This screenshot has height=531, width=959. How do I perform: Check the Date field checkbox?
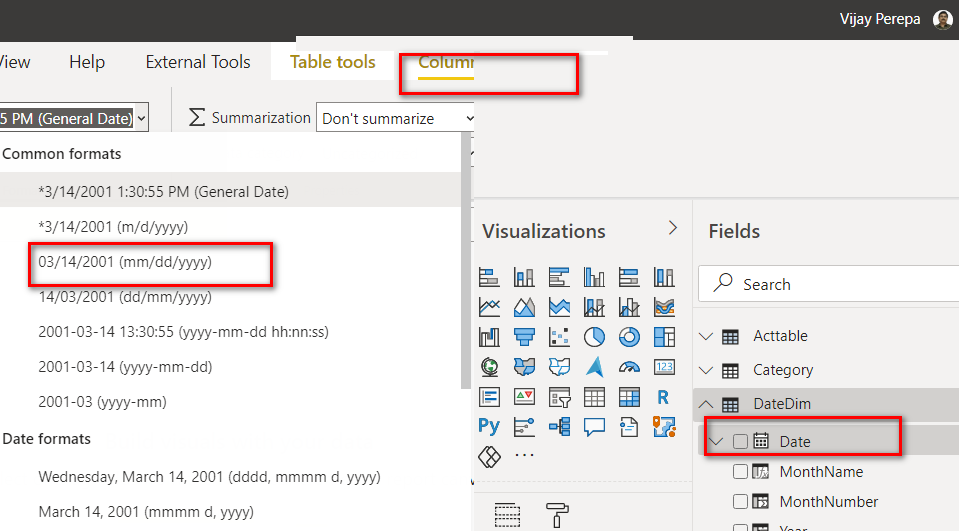[740, 441]
